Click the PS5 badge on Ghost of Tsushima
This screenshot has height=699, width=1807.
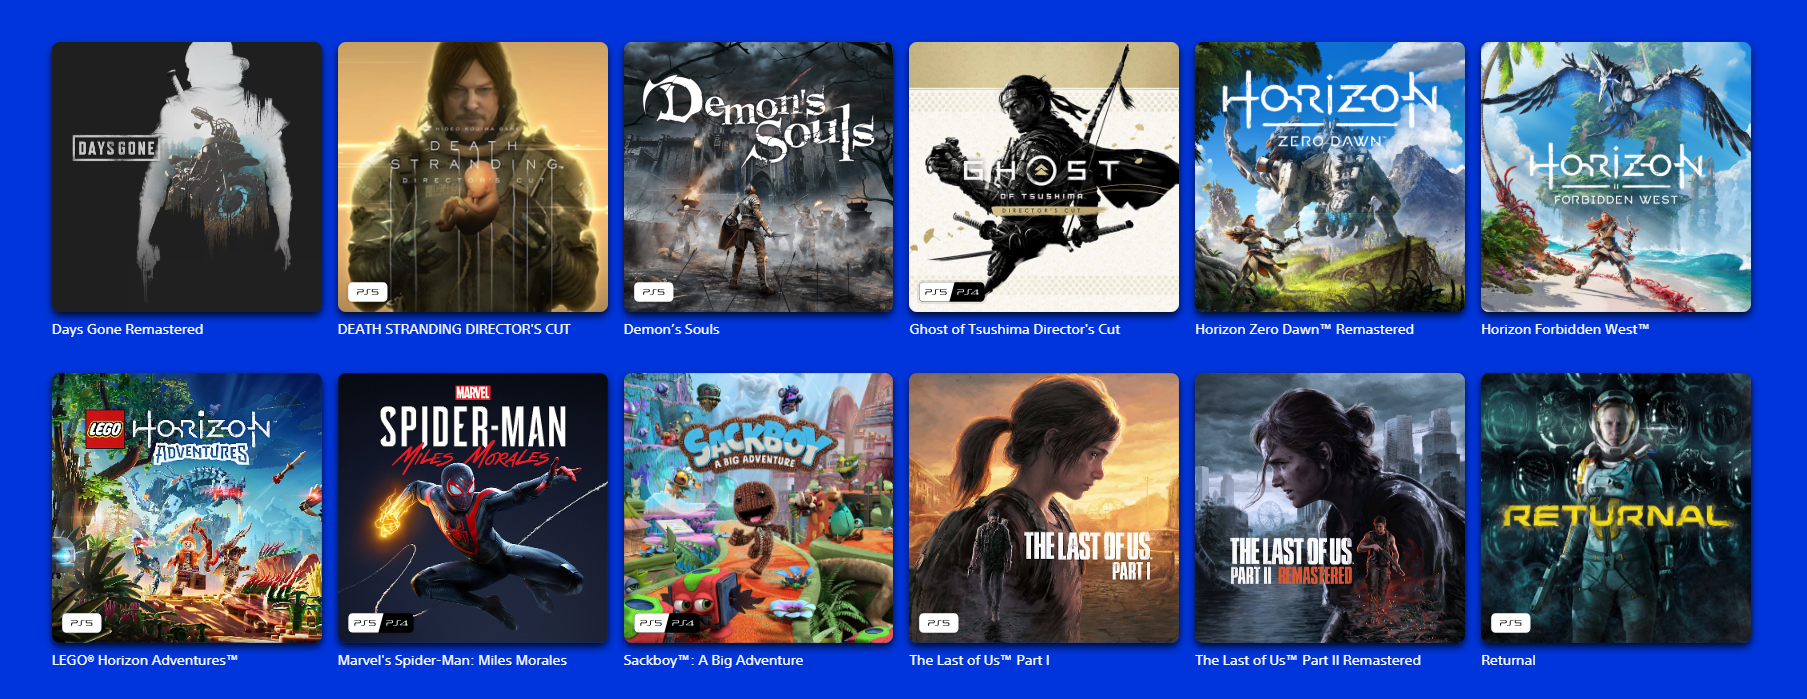coord(935,292)
